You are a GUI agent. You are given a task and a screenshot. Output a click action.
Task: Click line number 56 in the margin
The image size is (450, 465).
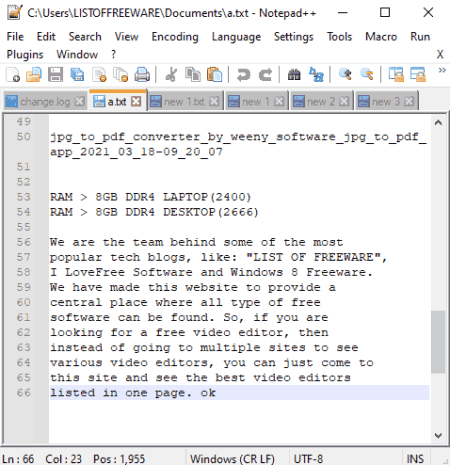[23, 242]
